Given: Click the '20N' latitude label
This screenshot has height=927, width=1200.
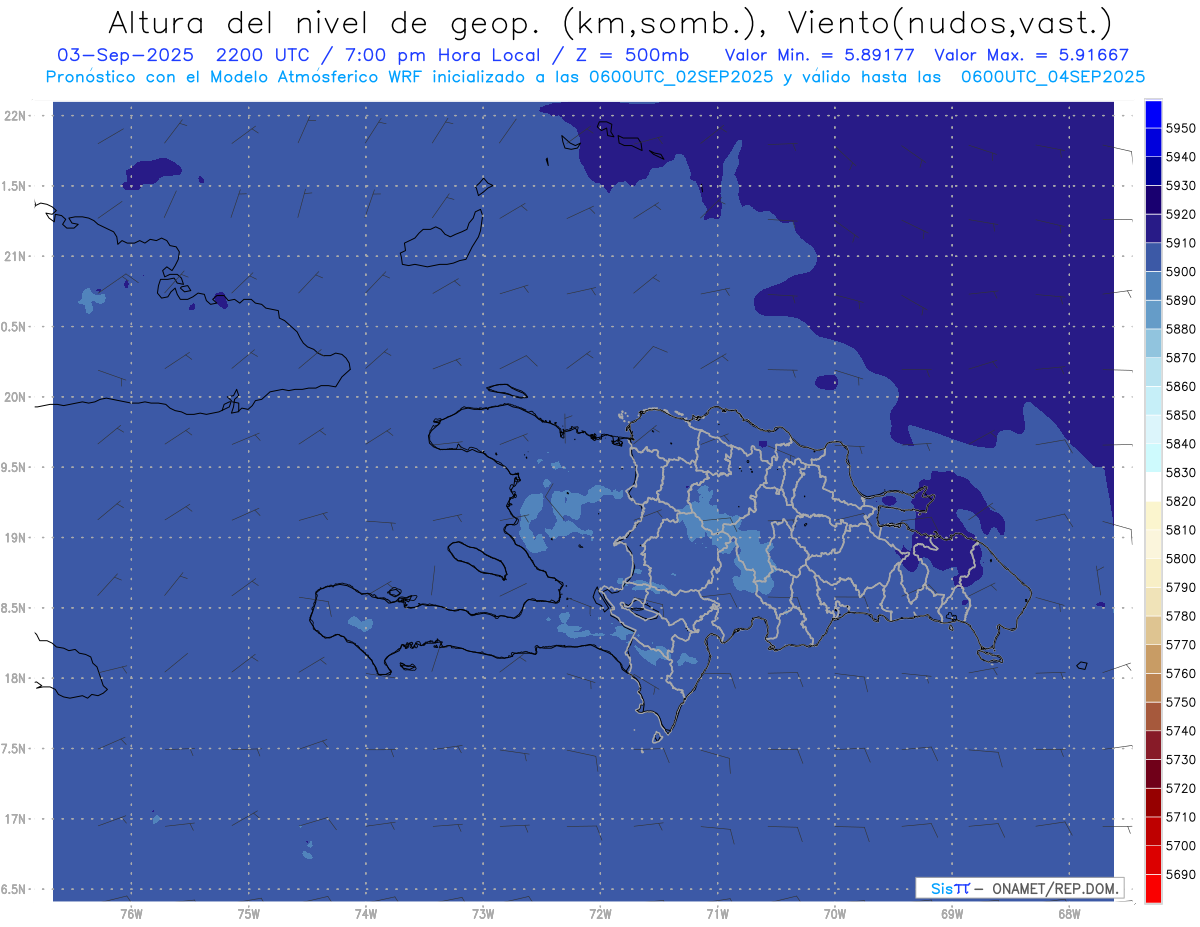Looking at the screenshot, I should pos(16,397).
